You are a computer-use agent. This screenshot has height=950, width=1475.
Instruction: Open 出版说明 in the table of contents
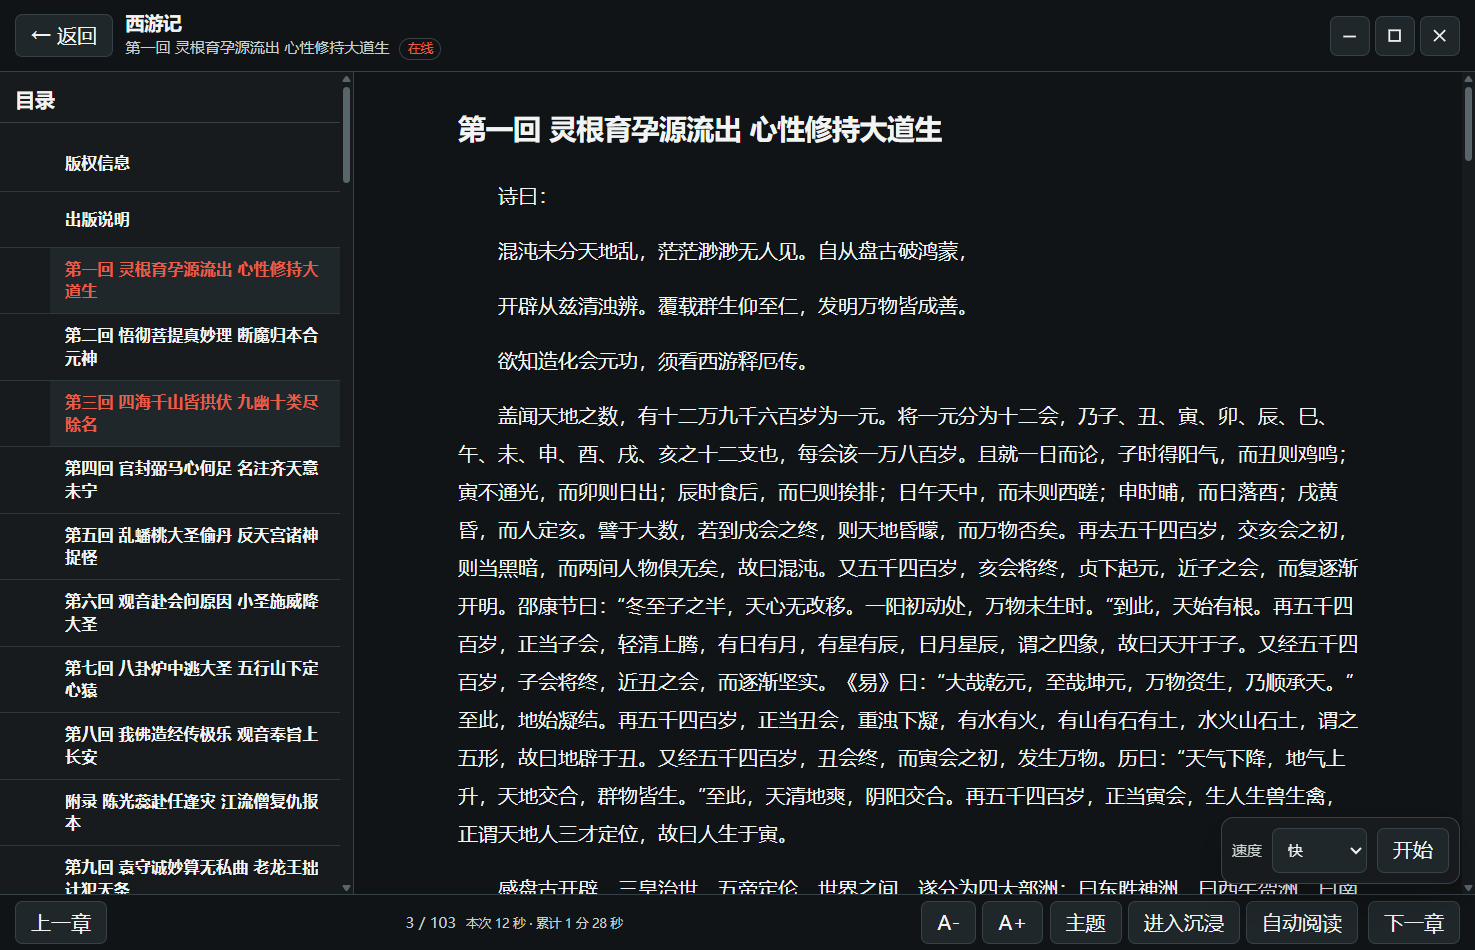coord(170,219)
